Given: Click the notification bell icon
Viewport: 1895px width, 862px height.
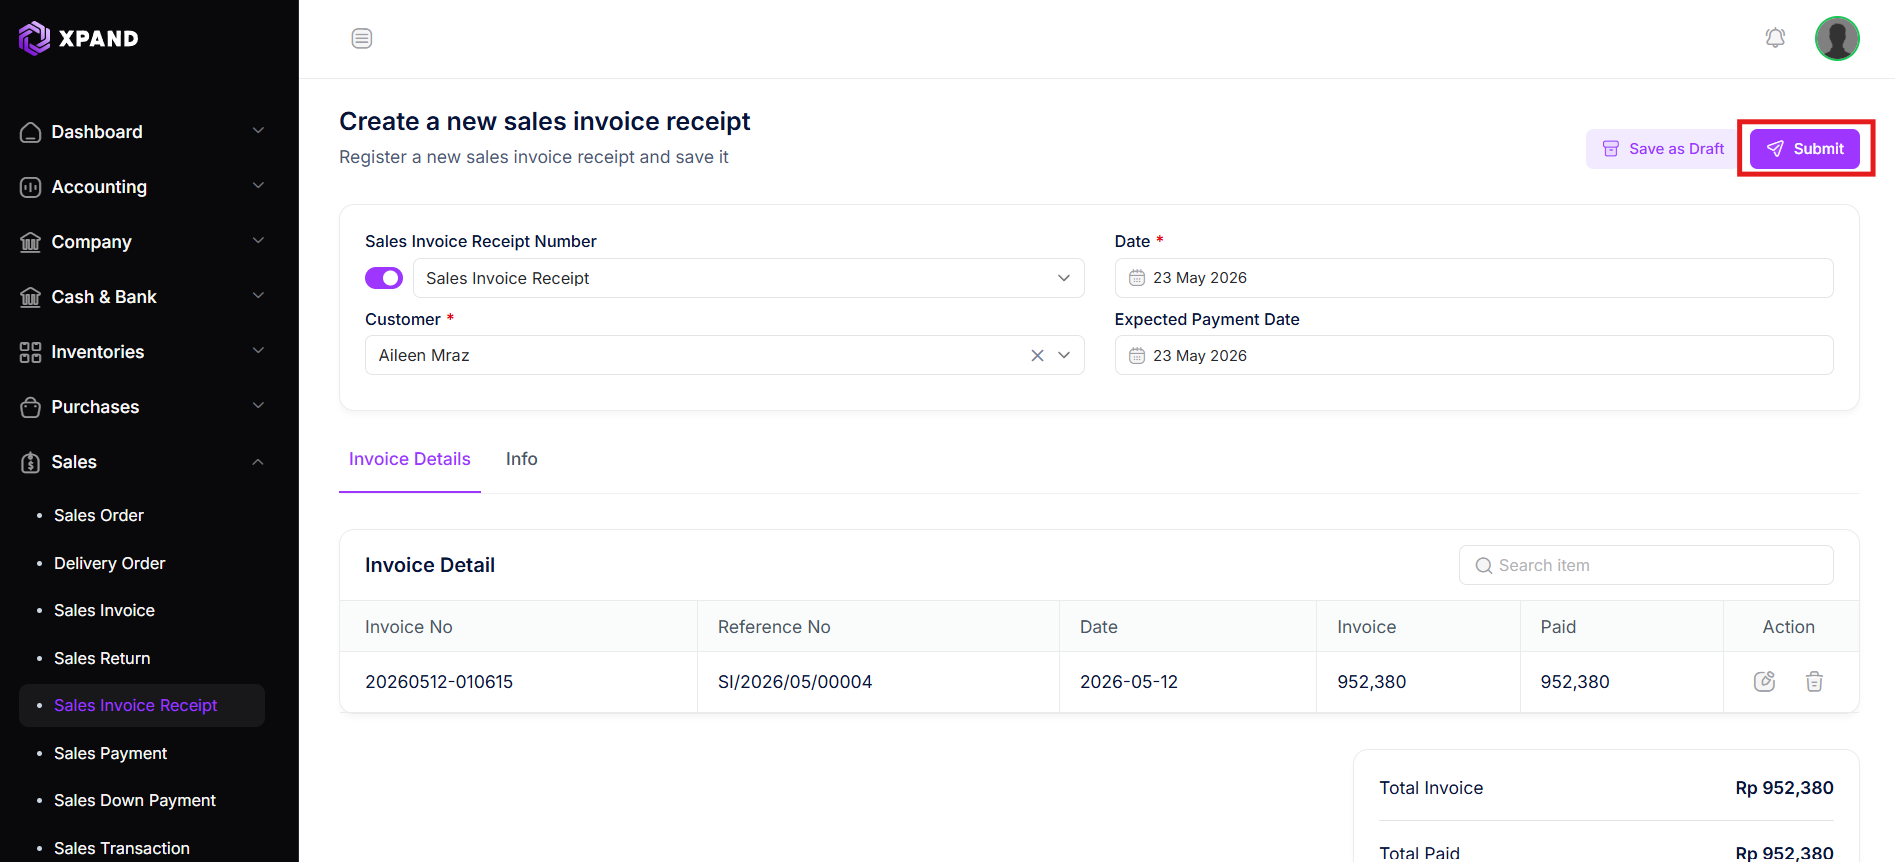Looking at the screenshot, I should [1775, 38].
